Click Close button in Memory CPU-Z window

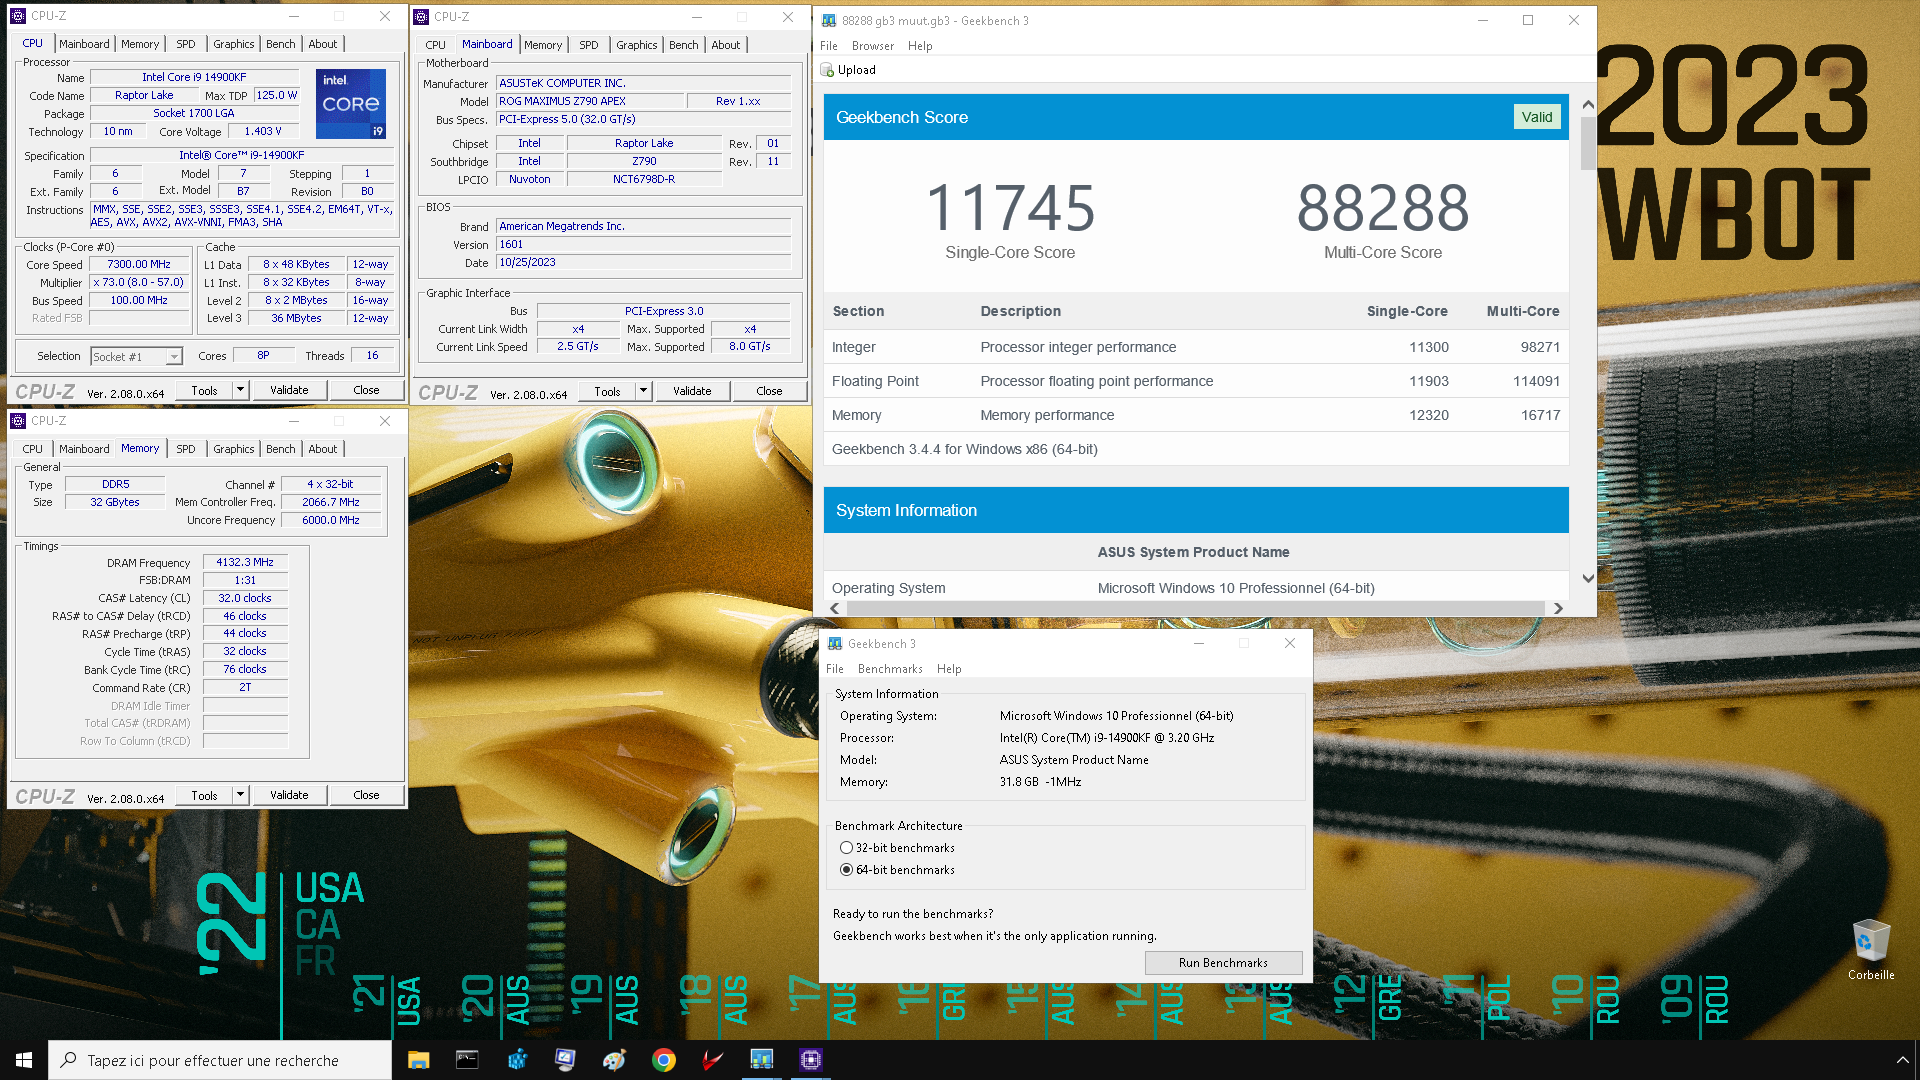(x=366, y=795)
